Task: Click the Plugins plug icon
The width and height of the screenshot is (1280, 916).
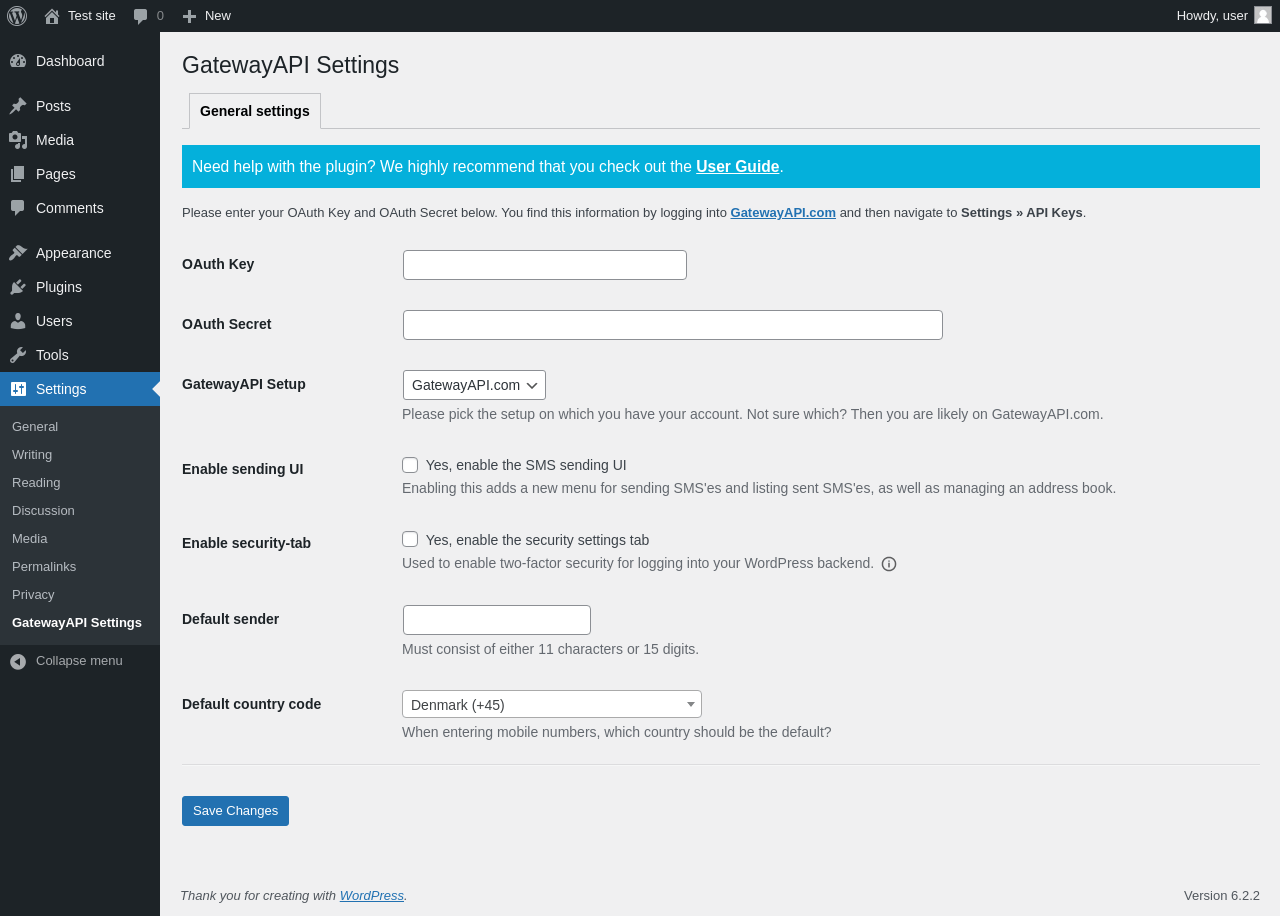Action: point(18,287)
